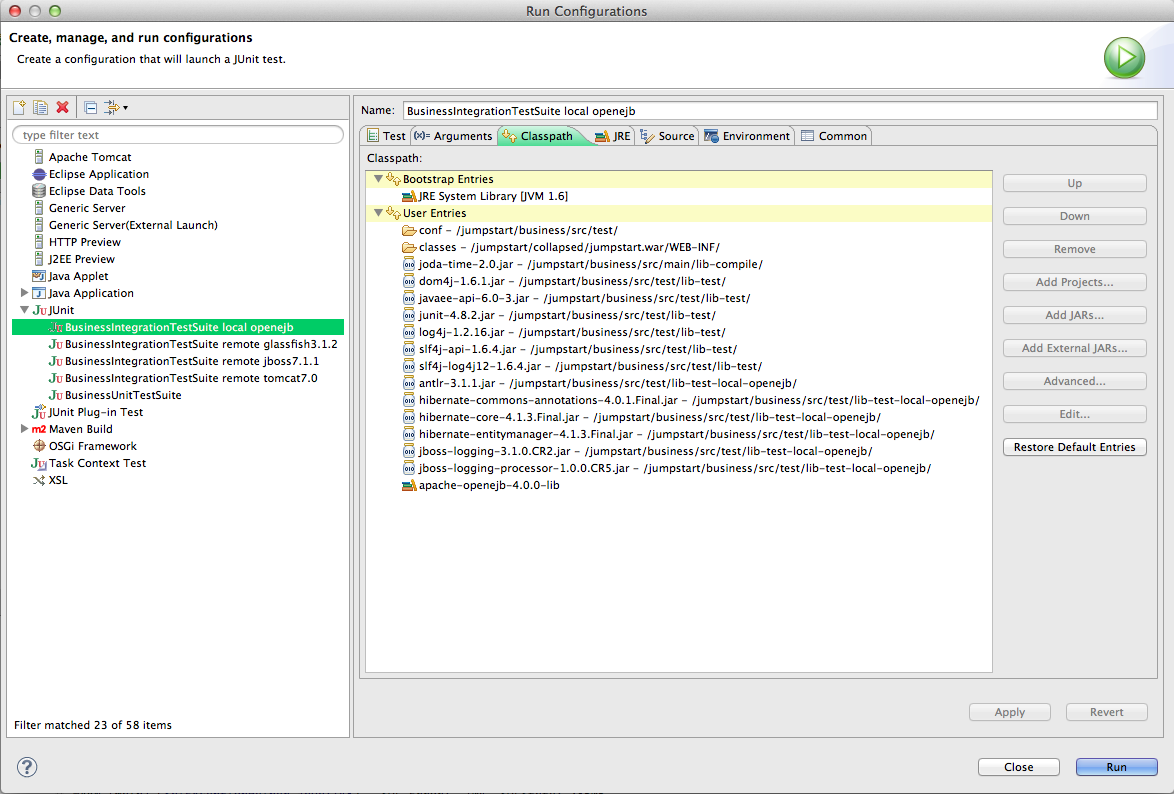The width and height of the screenshot is (1174, 794).
Task: Collapse the Bootstrap Entries group
Action: (x=378, y=179)
